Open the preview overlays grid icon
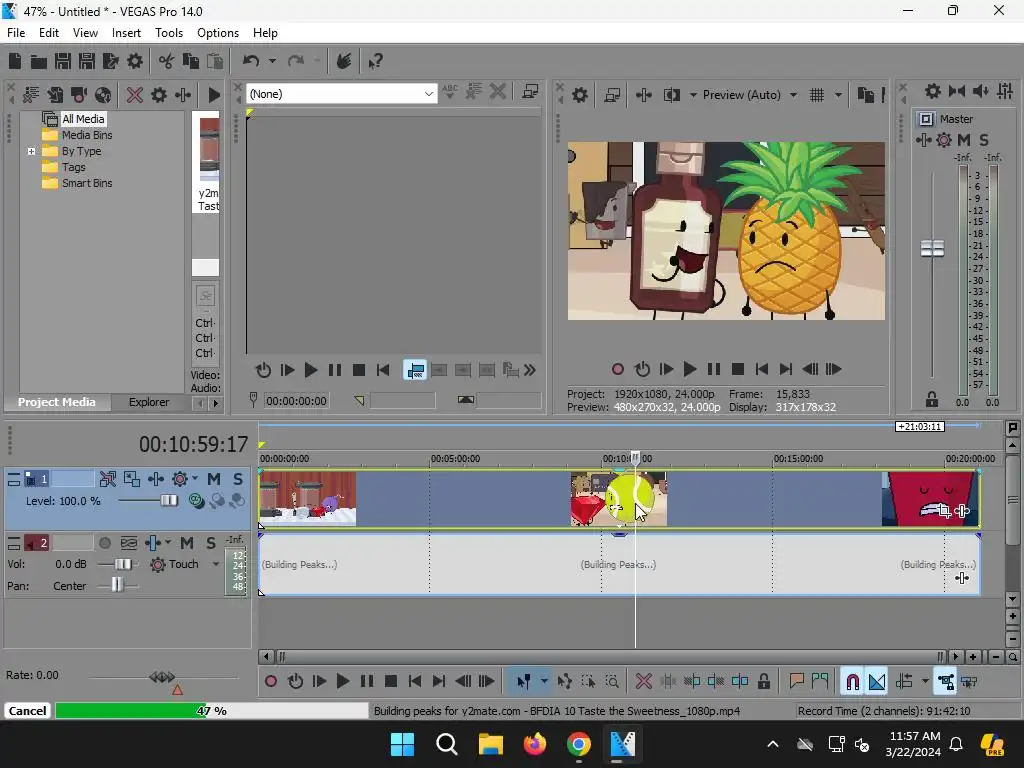 coord(817,95)
